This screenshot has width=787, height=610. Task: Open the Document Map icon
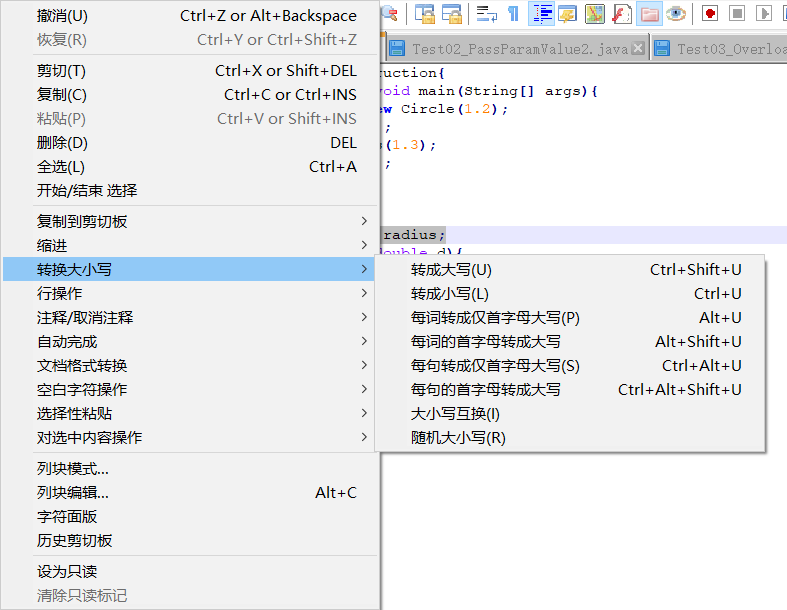pyautogui.click(x=595, y=14)
